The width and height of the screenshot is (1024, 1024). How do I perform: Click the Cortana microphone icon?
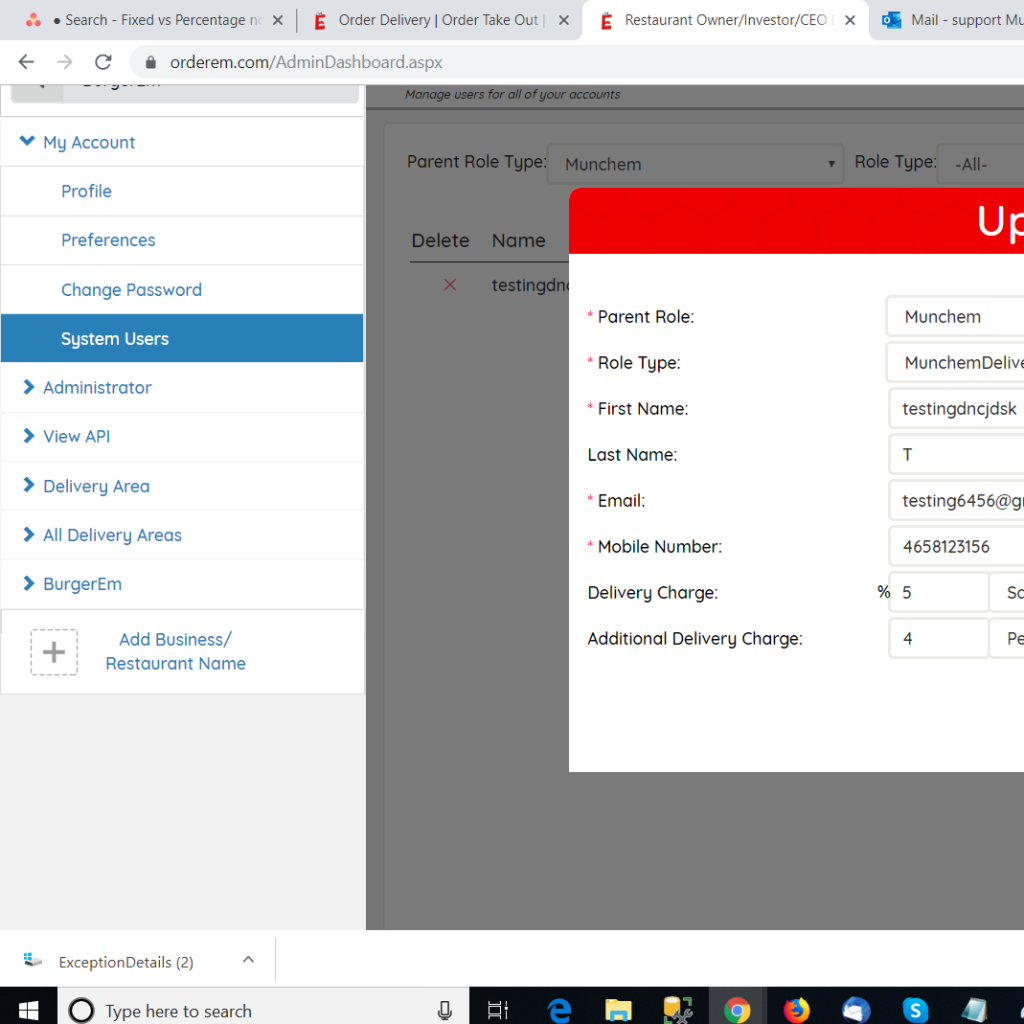tap(445, 1011)
